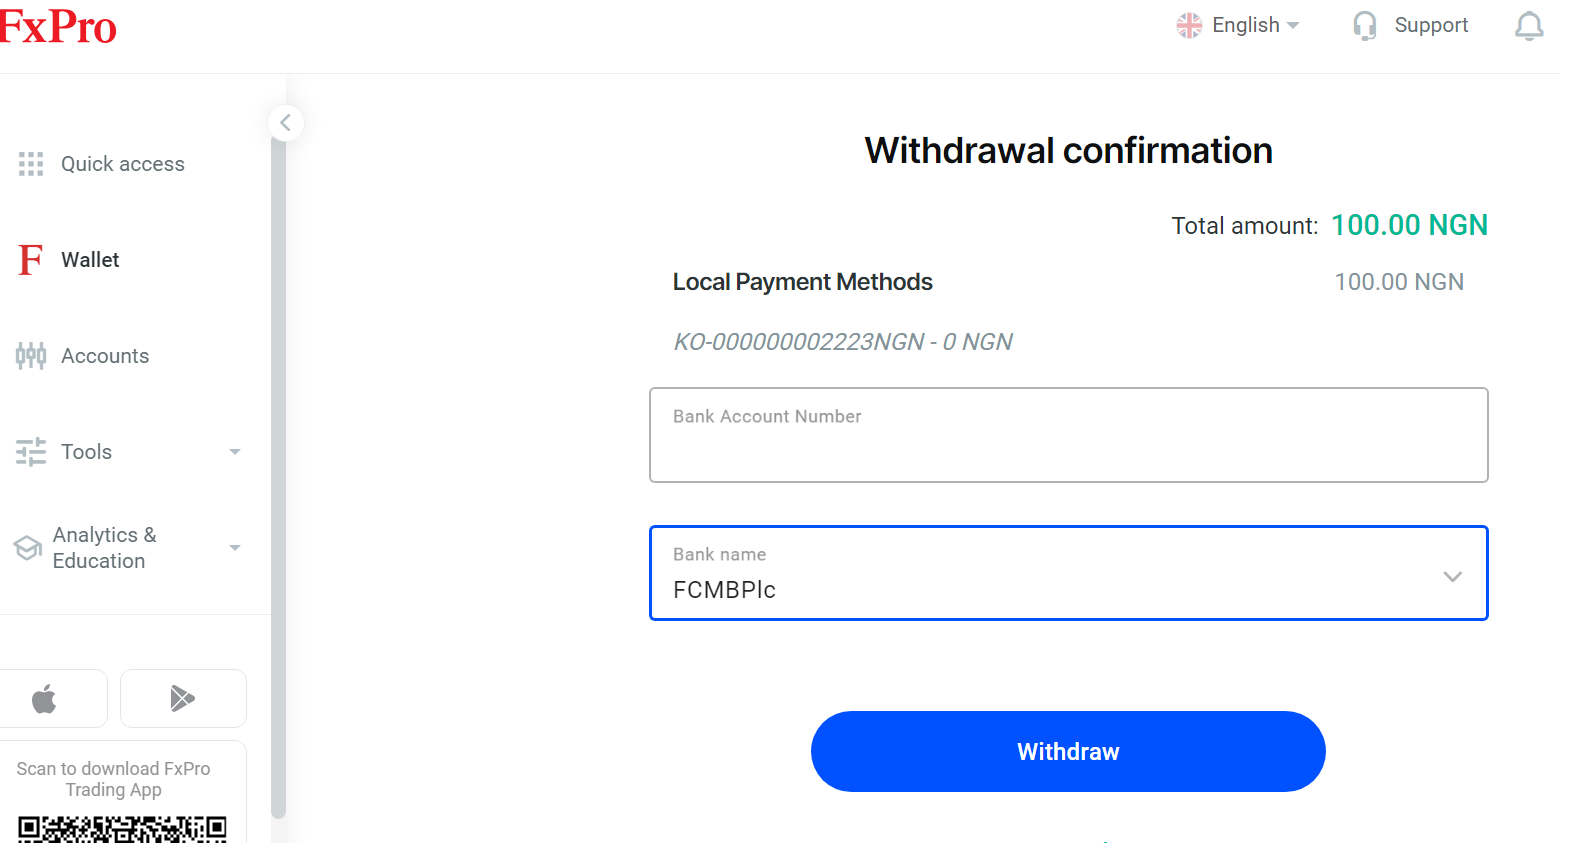
Task: Click the Google Play store button
Action: point(183,699)
